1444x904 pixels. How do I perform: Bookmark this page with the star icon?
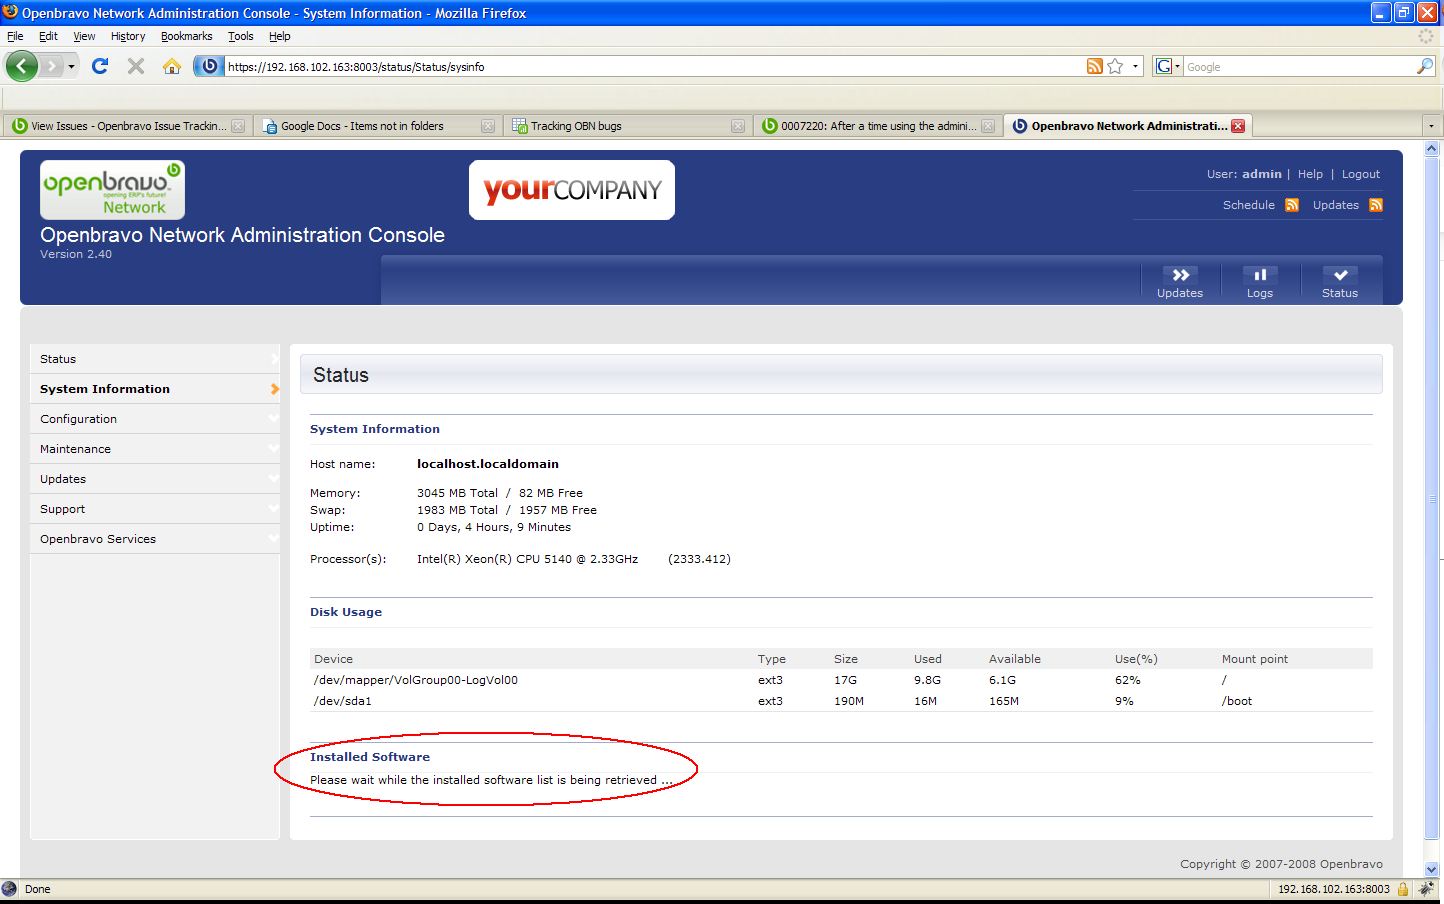1115,66
